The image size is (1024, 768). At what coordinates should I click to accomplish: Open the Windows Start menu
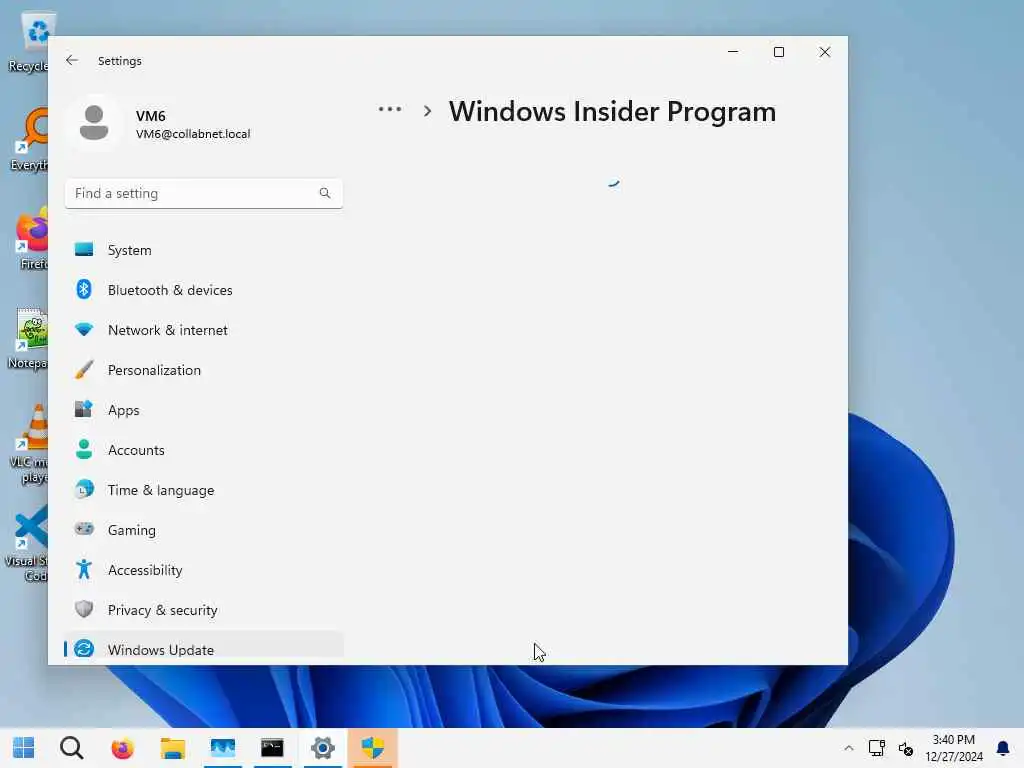tap(24, 748)
